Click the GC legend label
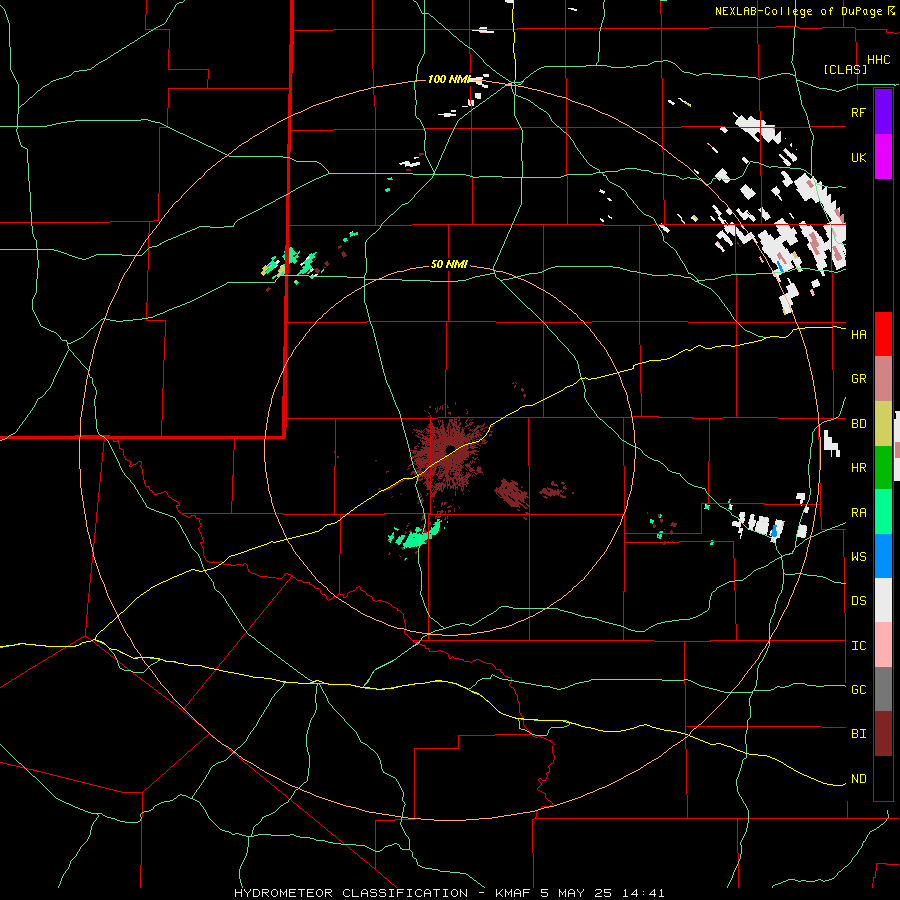 (858, 690)
